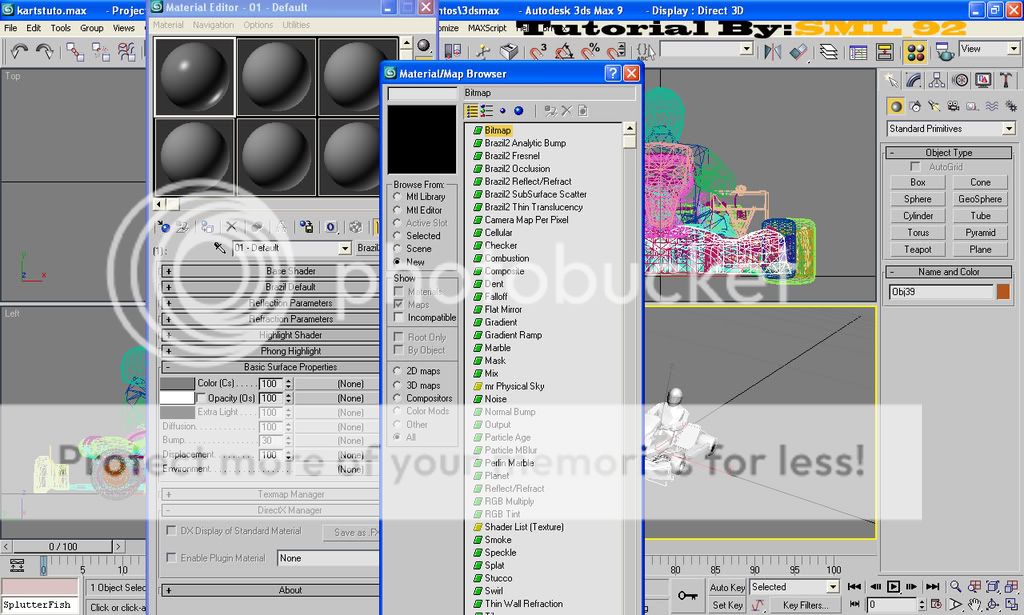Enable the Incompatible checkbox
Screen dimensions: 1024x615
[x=398, y=317]
